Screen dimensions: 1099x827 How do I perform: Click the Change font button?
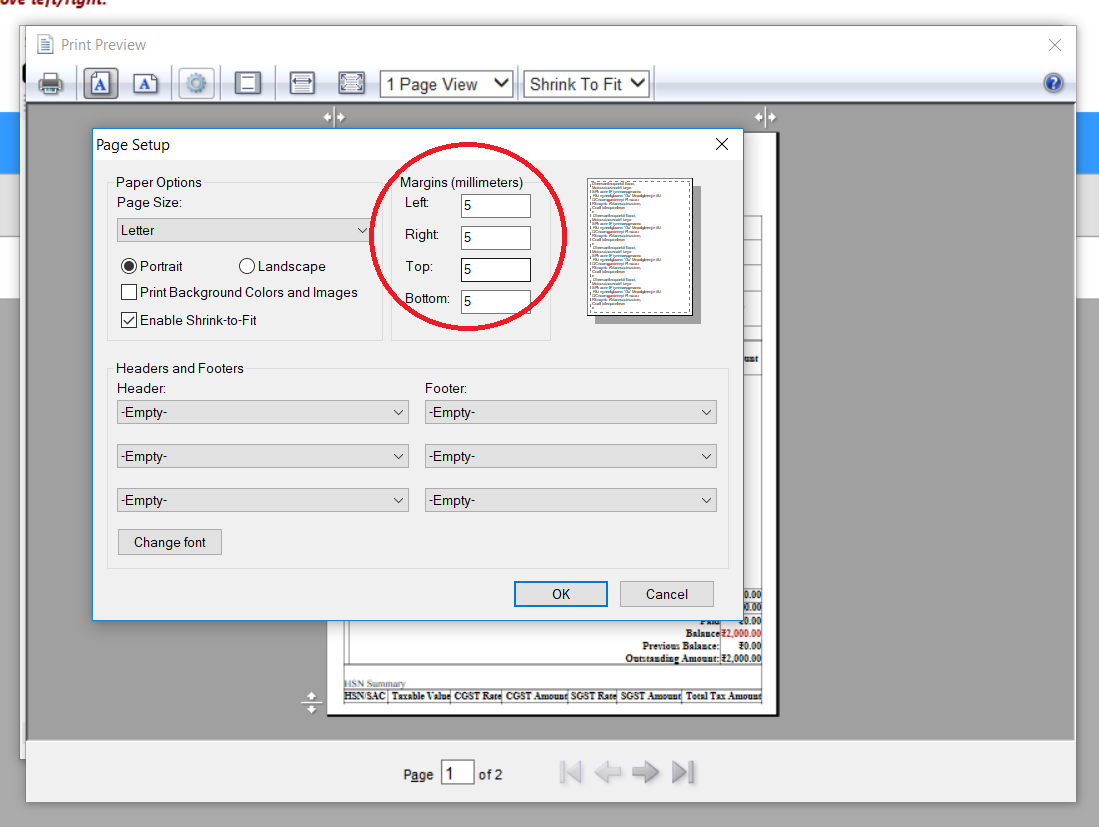click(170, 542)
